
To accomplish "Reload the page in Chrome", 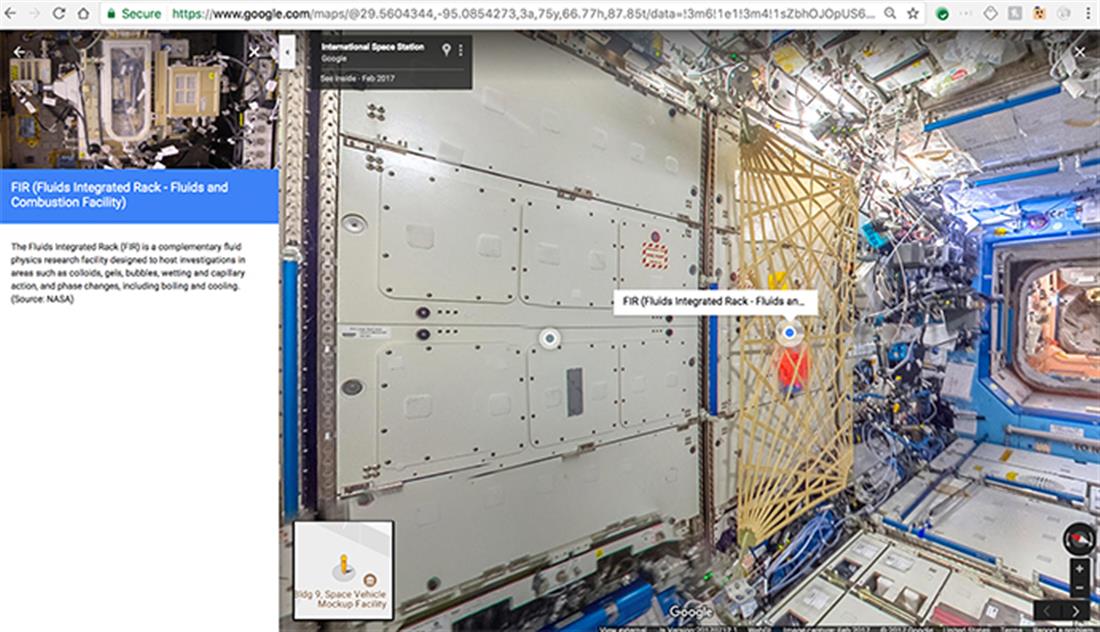I will coord(59,14).
